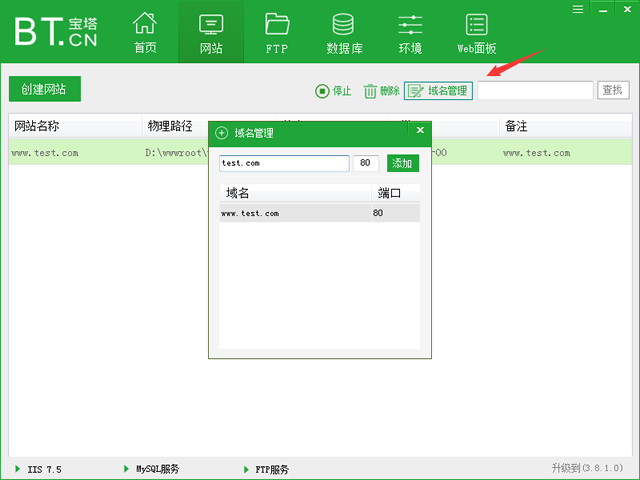Expand the IIS 7.5 service arrow

(x=17, y=469)
